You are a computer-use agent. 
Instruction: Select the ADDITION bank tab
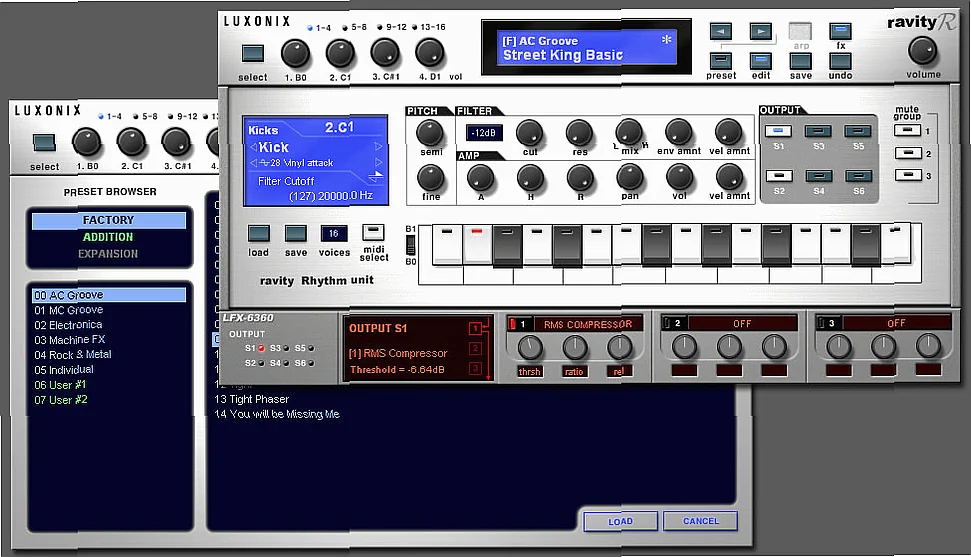(x=108, y=237)
